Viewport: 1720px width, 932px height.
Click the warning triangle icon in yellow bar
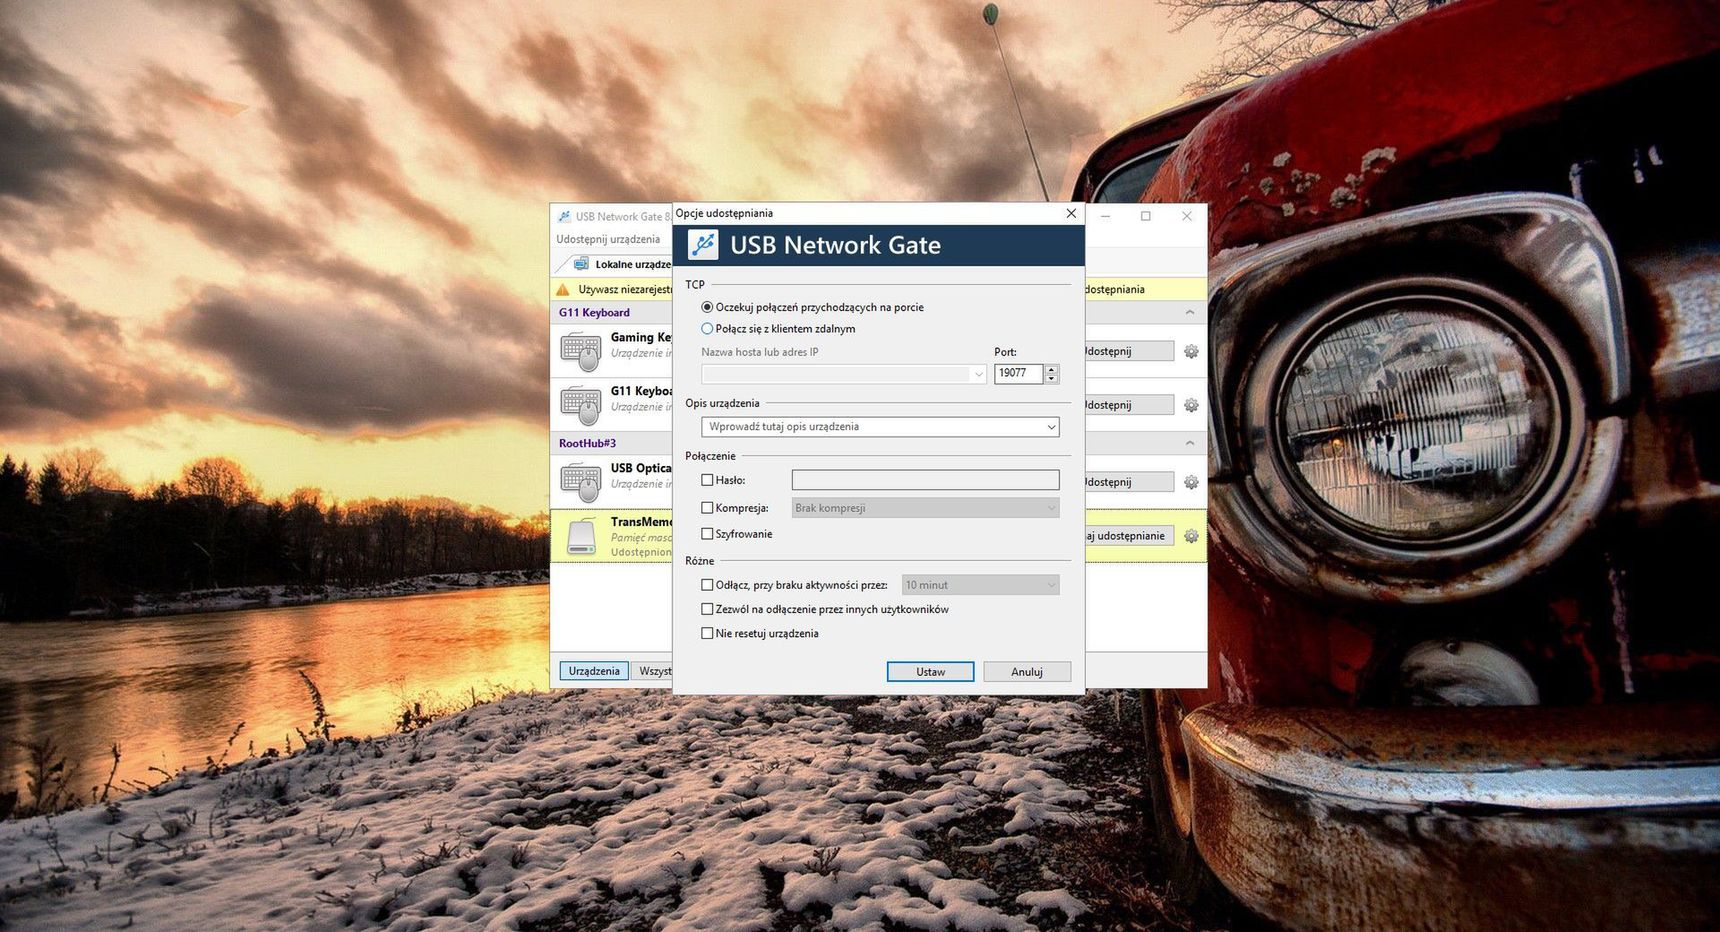[x=562, y=290]
